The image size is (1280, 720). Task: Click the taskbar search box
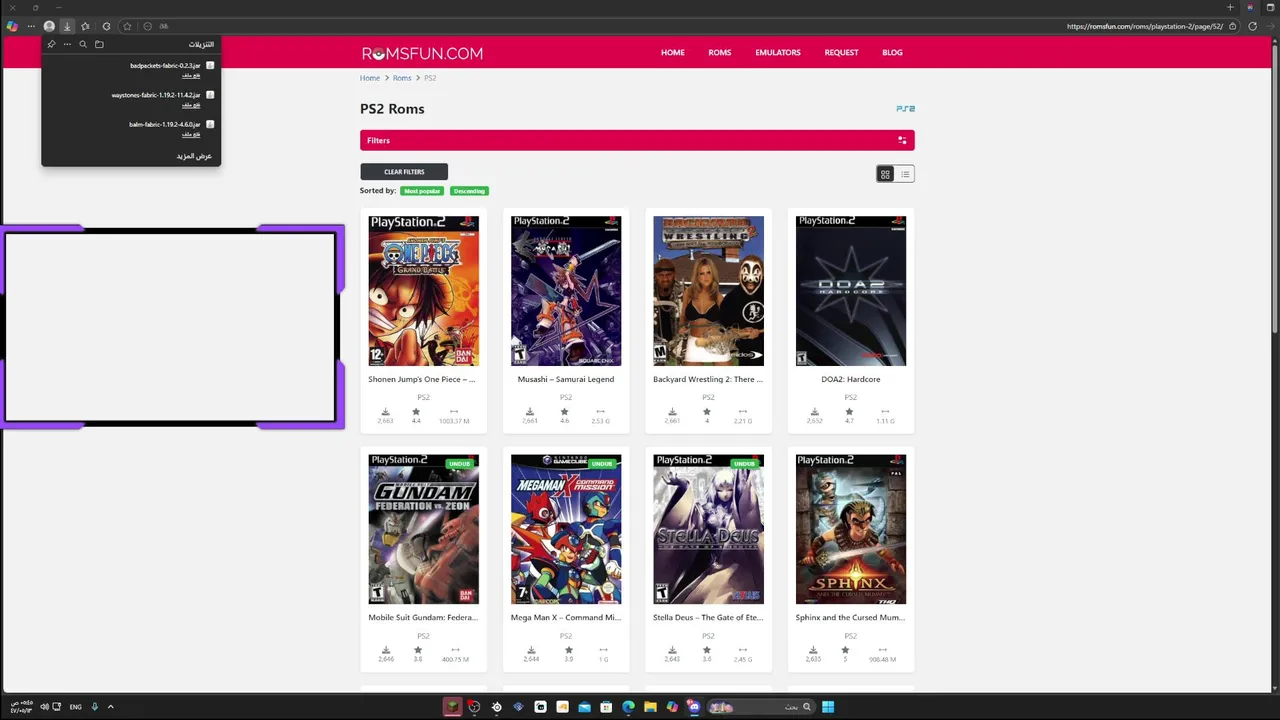761,707
